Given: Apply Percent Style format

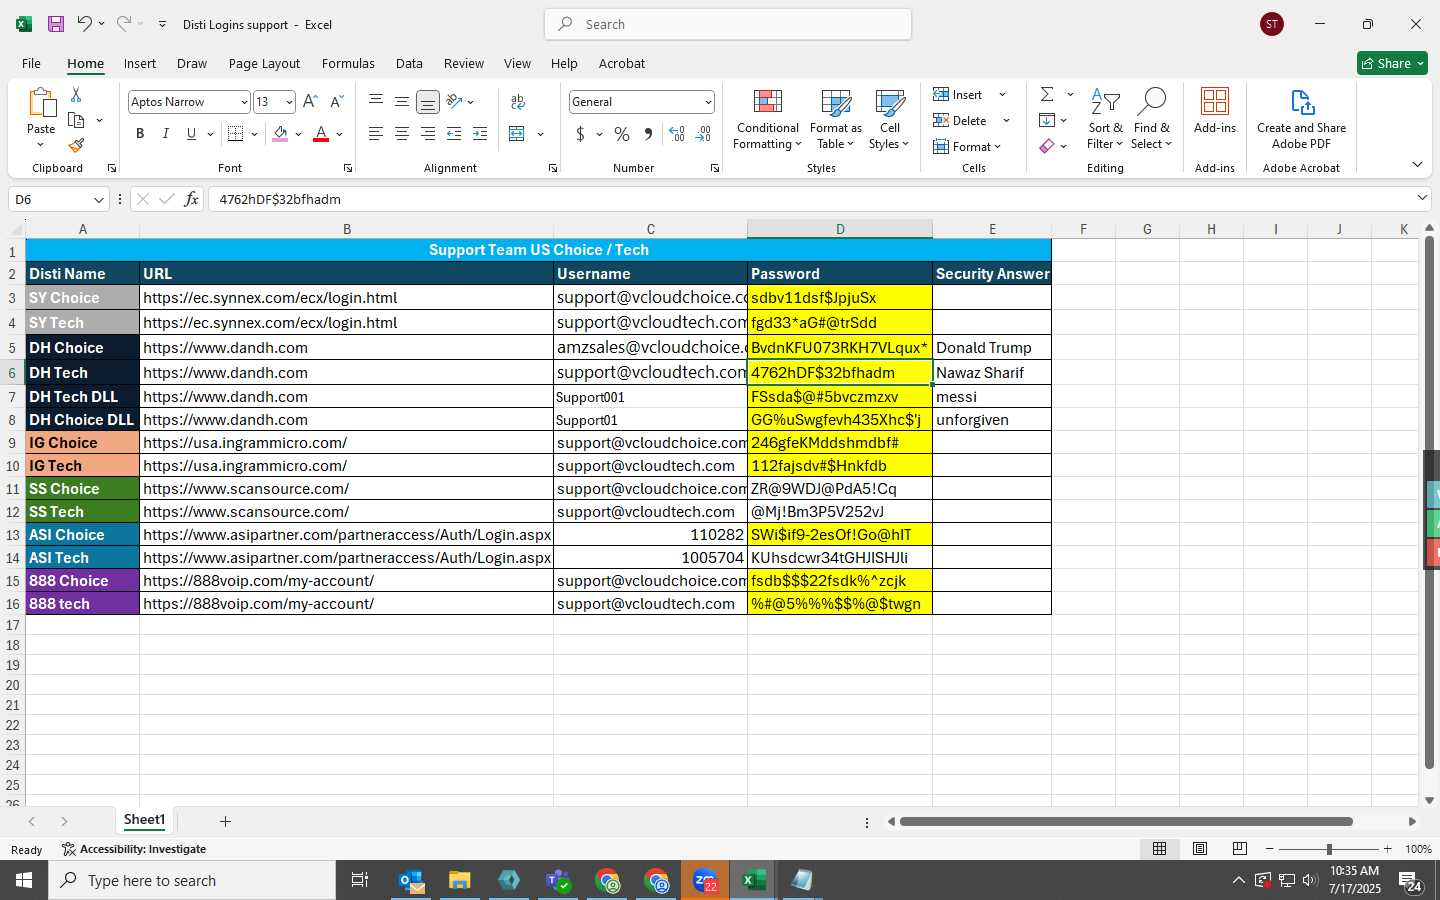Looking at the screenshot, I should pos(622,134).
